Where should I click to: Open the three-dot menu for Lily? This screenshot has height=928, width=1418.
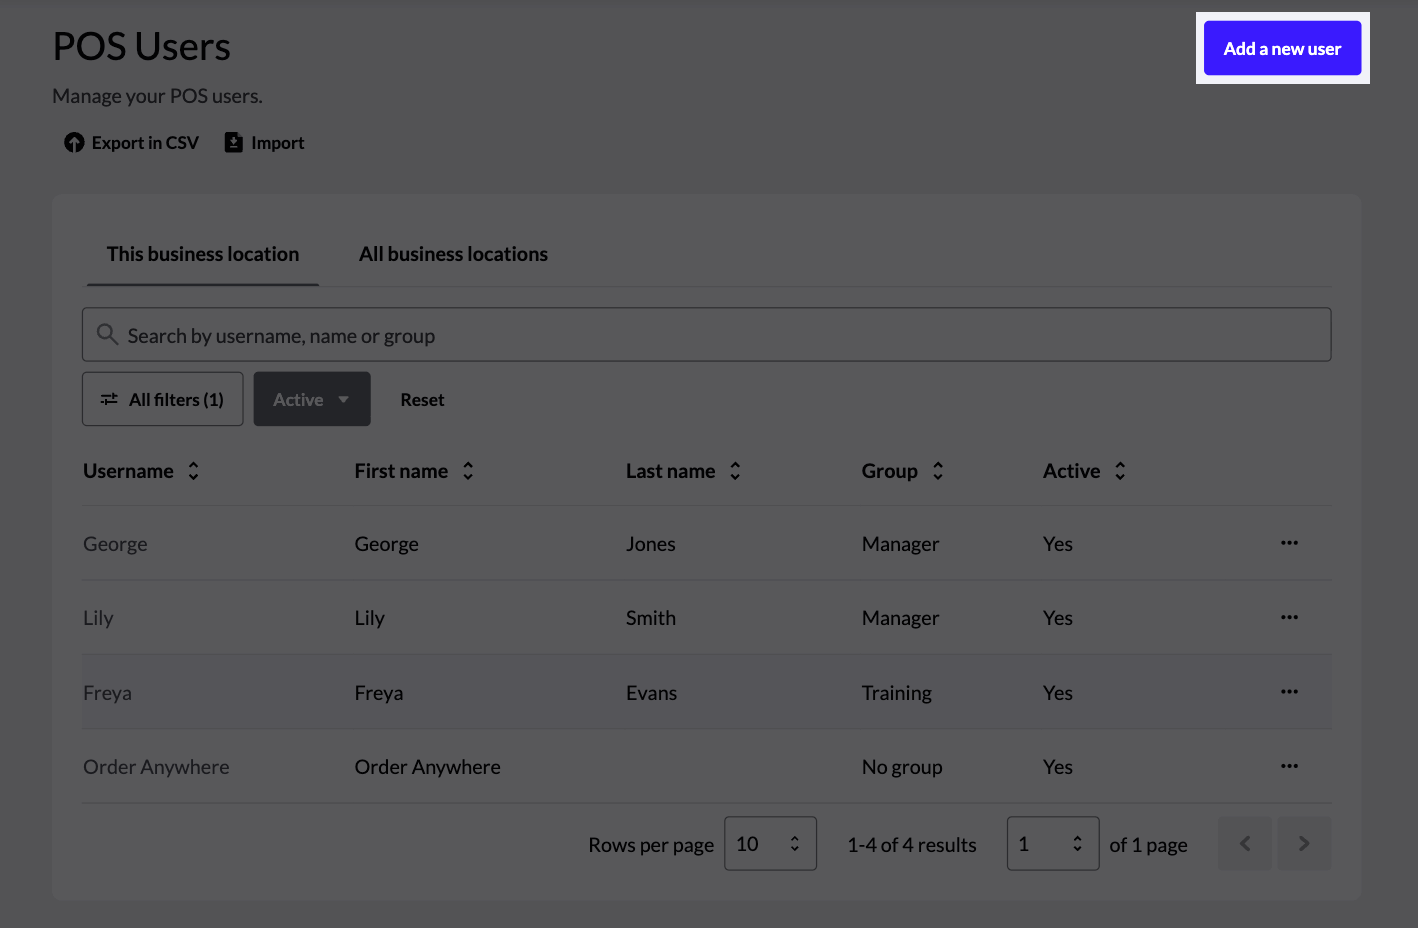click(x=1289, y=618)
